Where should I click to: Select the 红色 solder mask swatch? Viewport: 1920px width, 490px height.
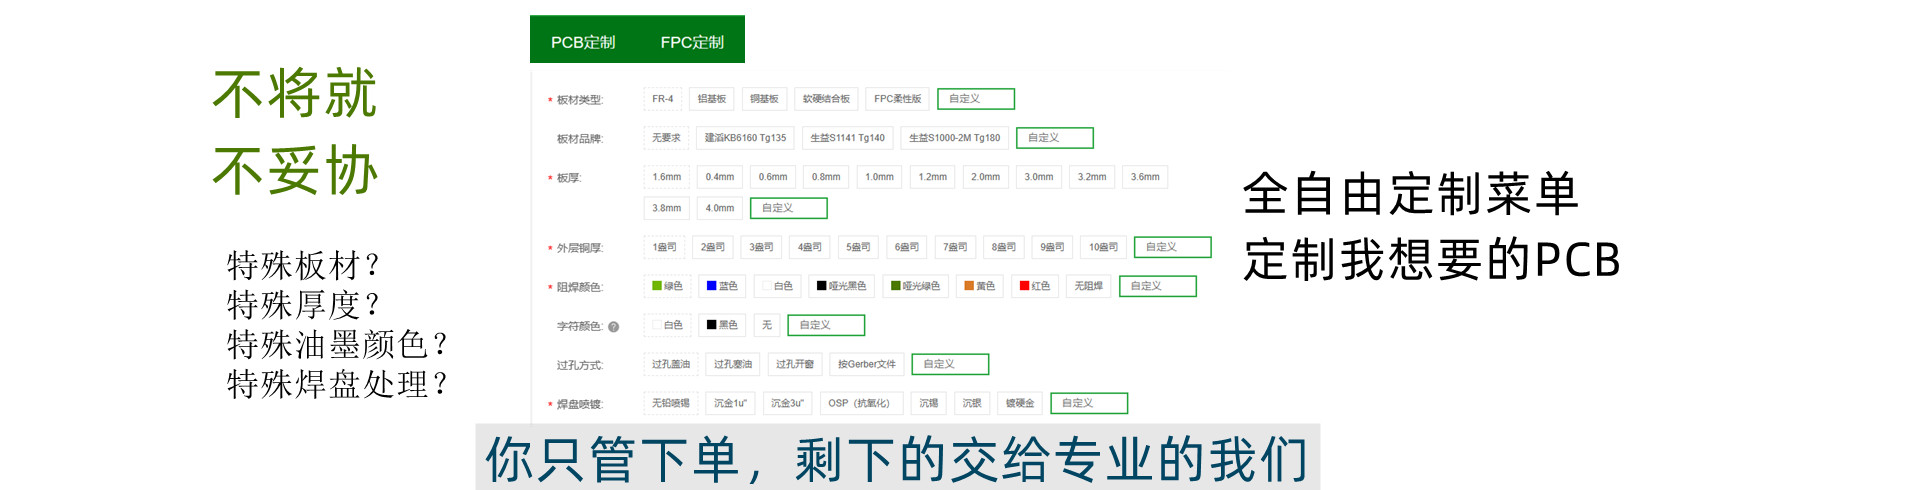[x=1035, y=286]
